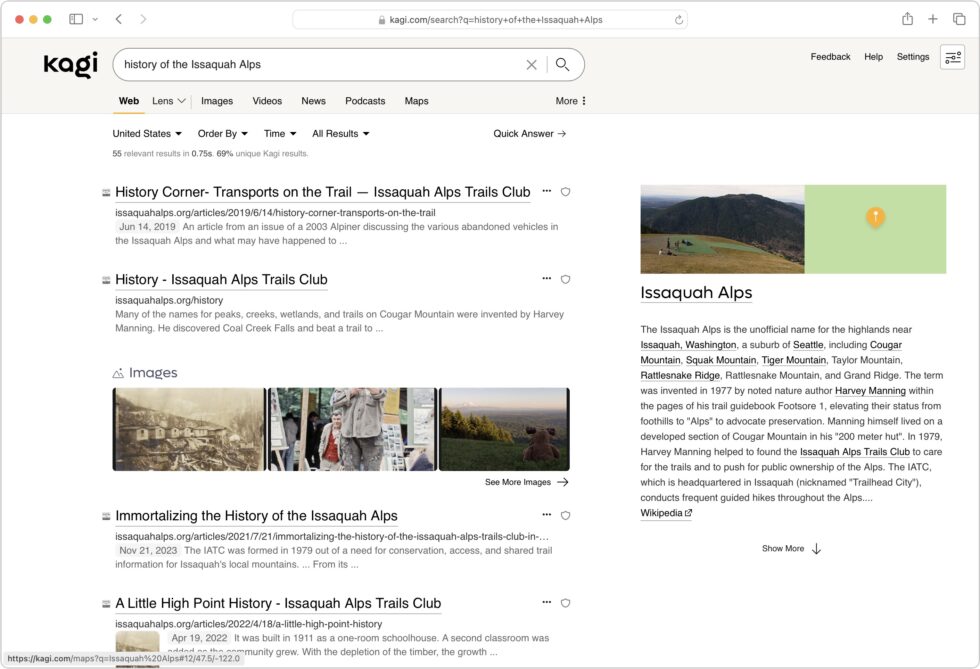Screen dimensions: 980x669
Task: Open a new Safari tab with plus icon
Action: 933,19
